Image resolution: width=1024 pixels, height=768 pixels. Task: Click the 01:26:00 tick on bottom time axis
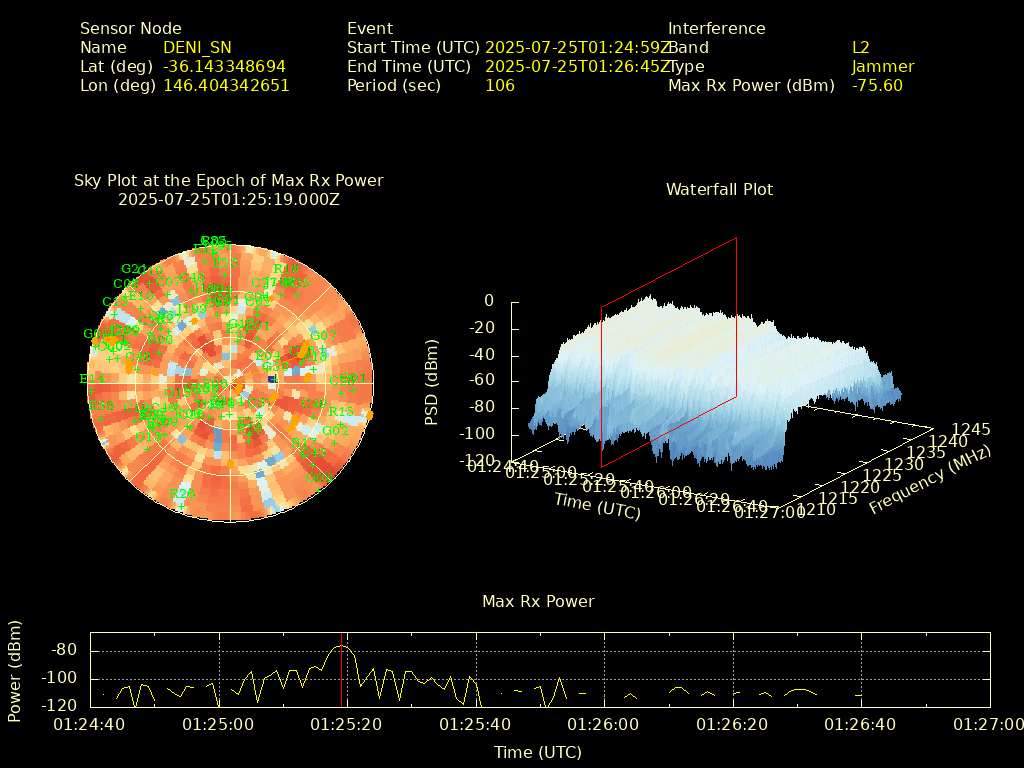click(x=604, y=723)
